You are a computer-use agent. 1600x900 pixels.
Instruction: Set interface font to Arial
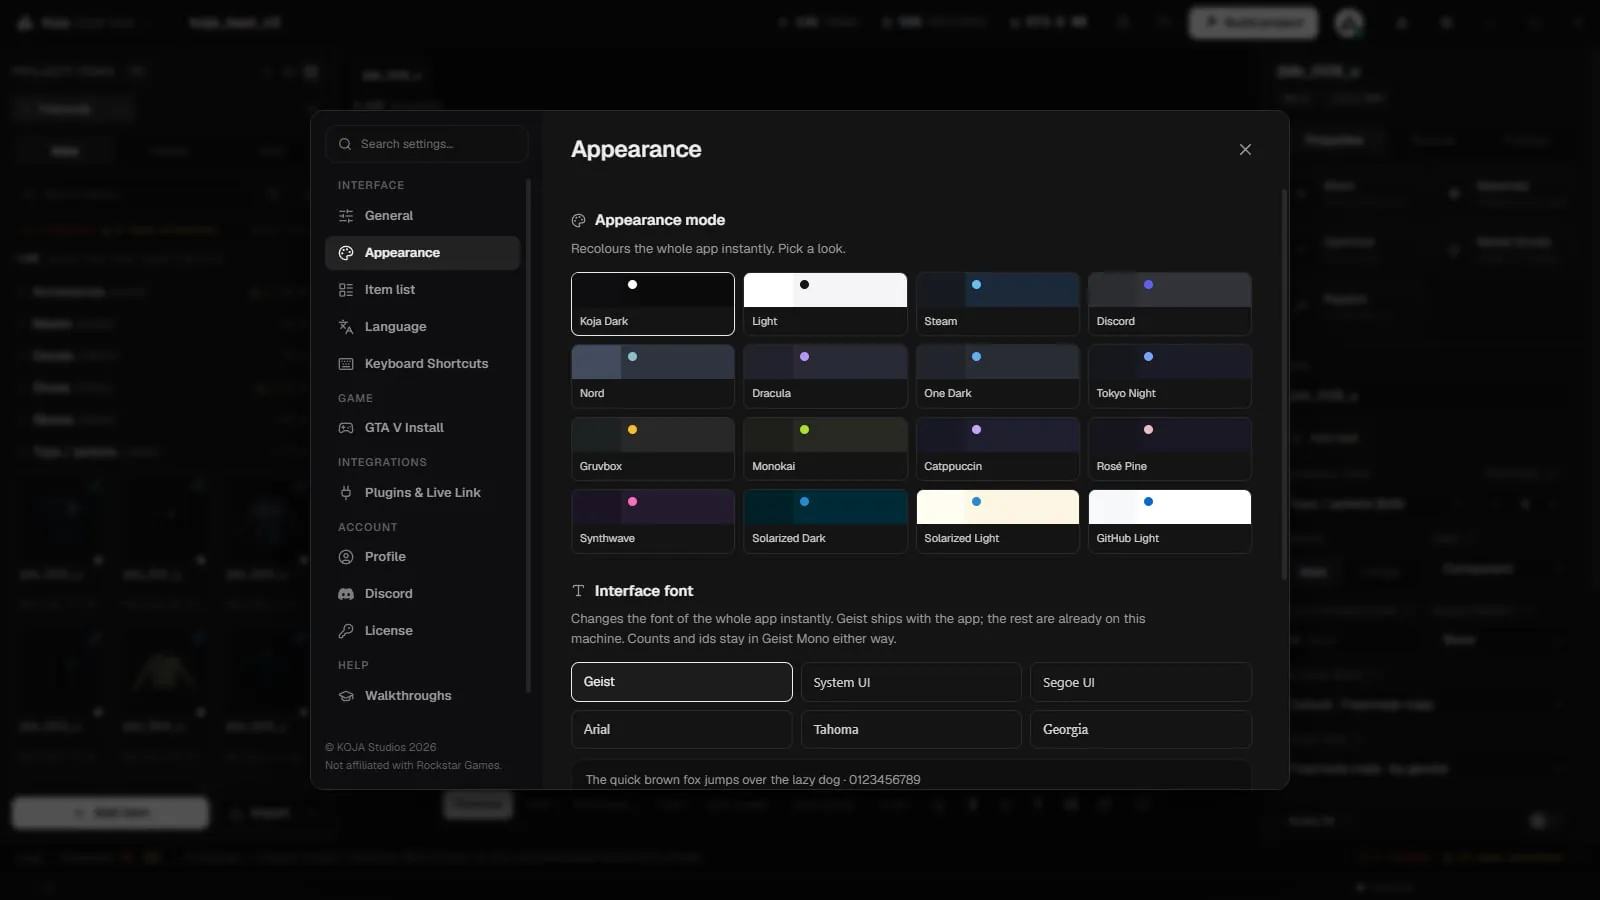point(682,729)
